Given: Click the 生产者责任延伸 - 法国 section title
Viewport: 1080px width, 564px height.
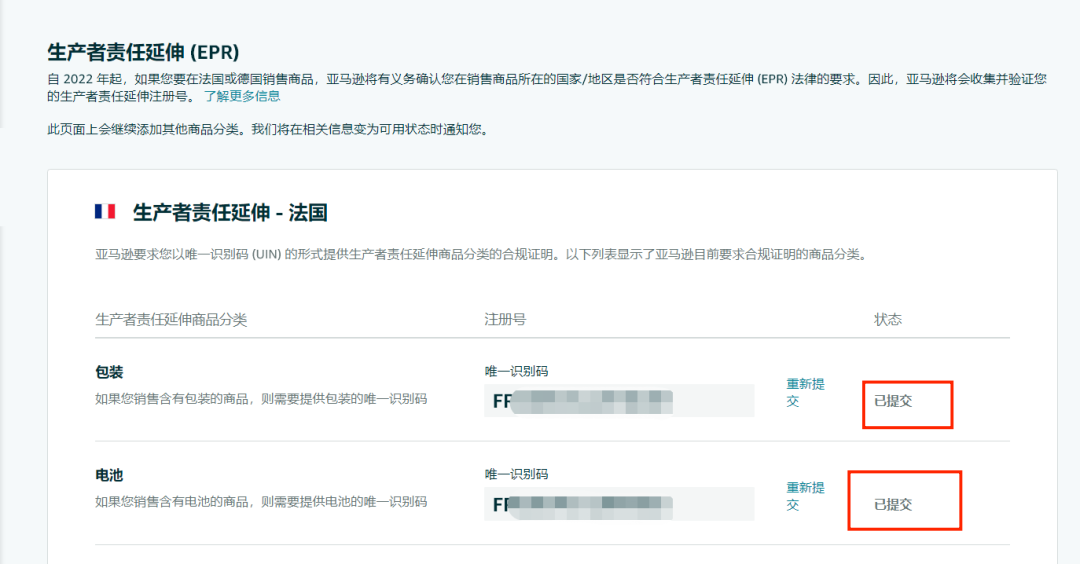Looking at the screenshot, I should [x=229, y=212].
